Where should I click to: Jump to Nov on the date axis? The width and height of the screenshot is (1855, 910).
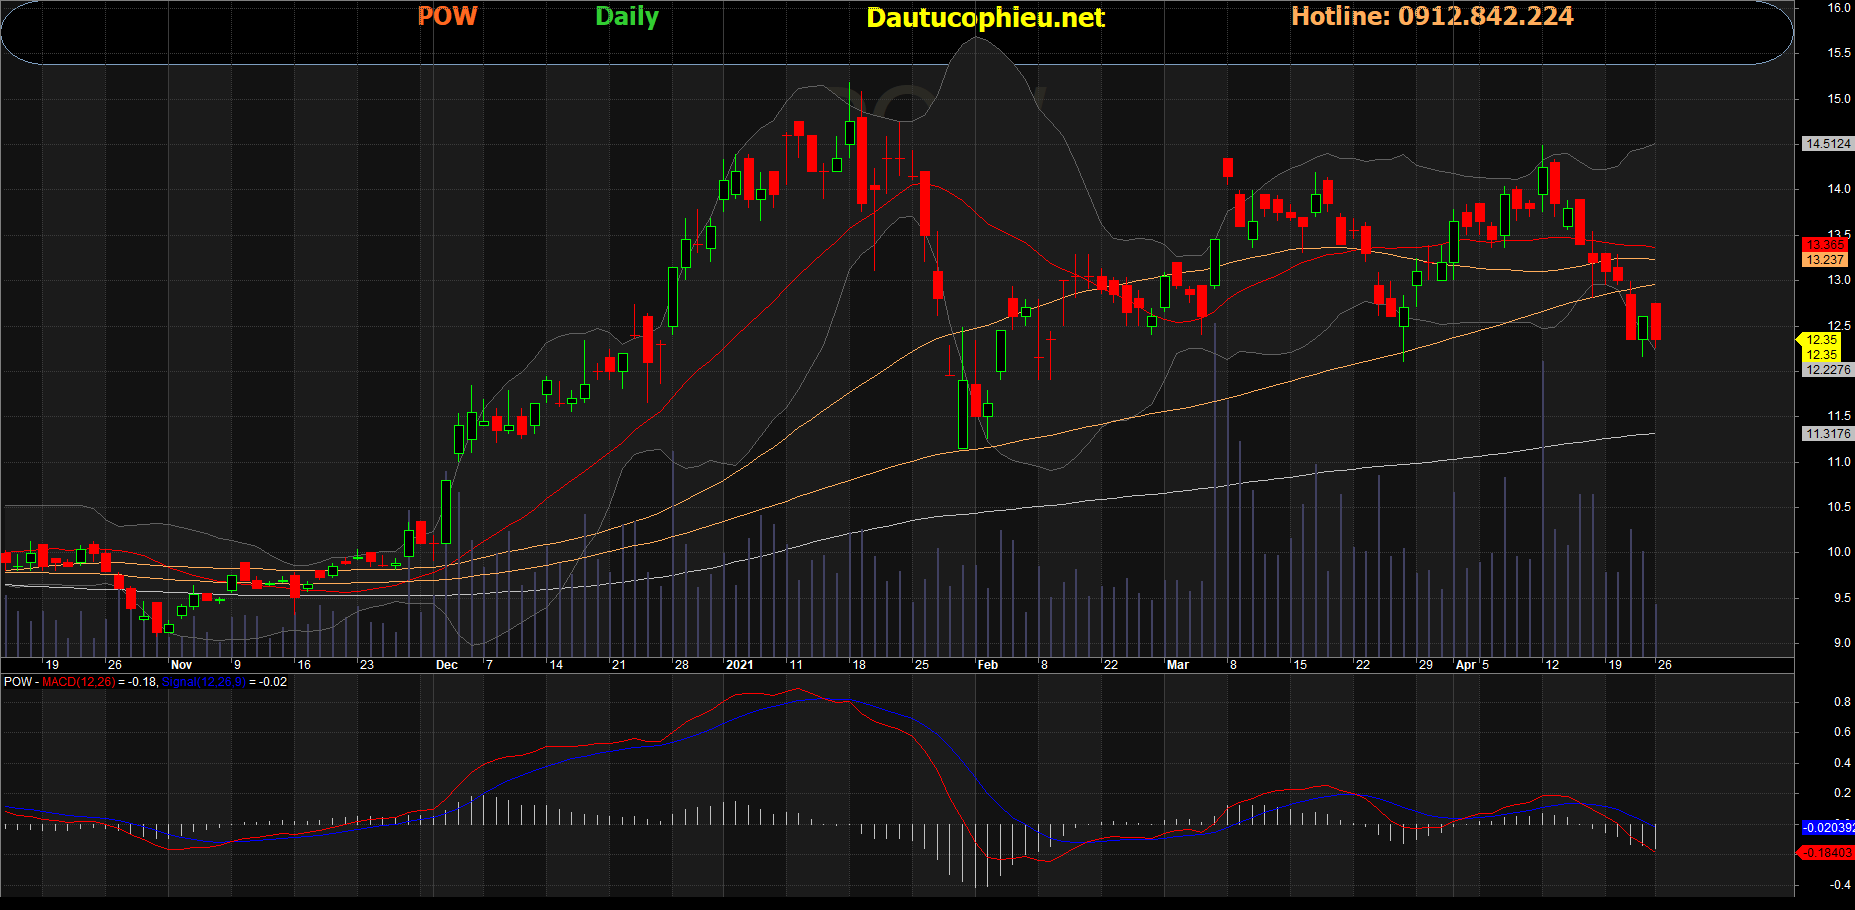(181, 665)
